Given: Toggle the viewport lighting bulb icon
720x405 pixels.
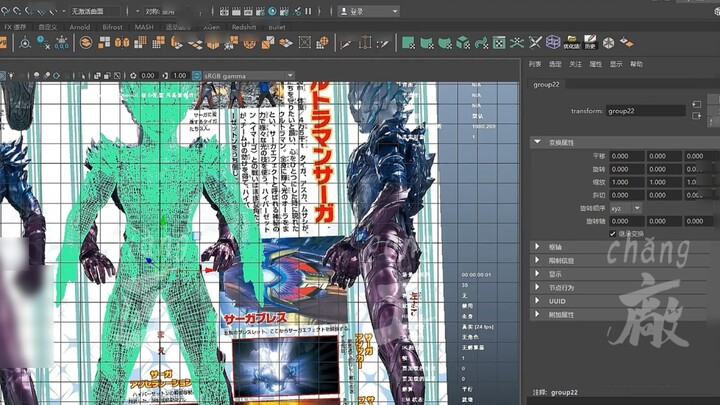Looking at the screenshot, I should tap(11, 75).
